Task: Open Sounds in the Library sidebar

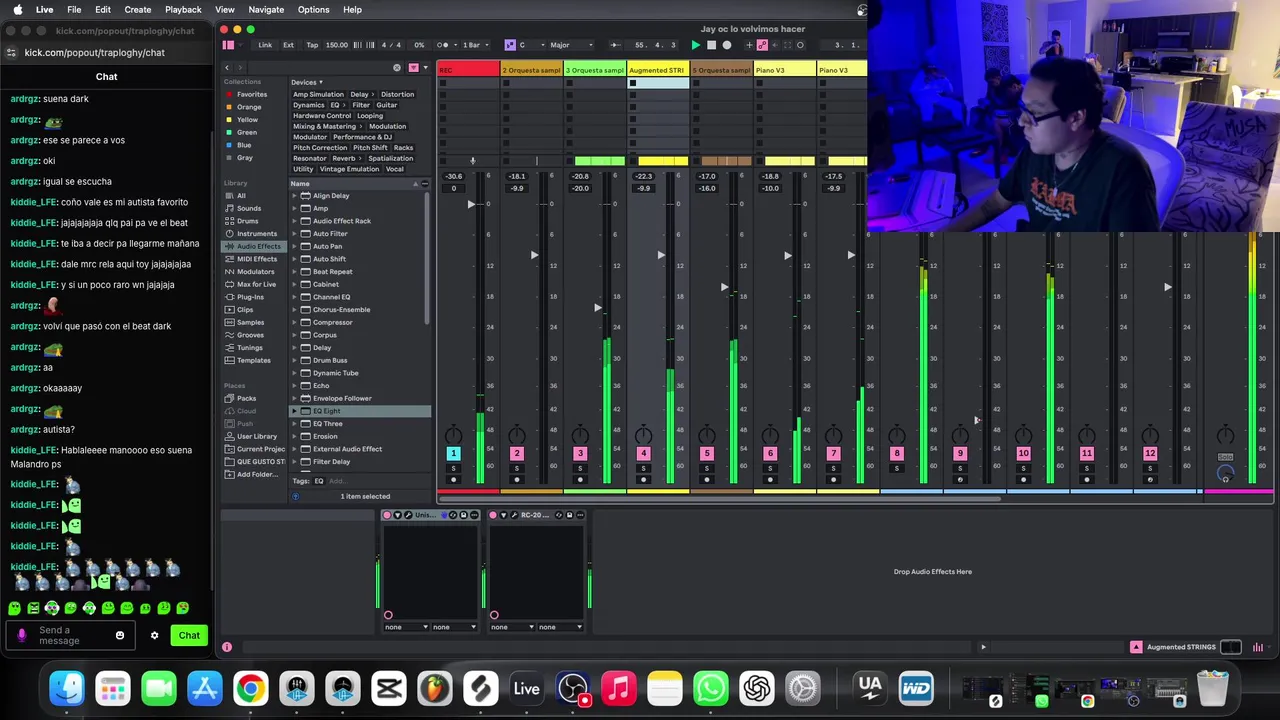Action: pyautogui.click(x=249, y=208)
